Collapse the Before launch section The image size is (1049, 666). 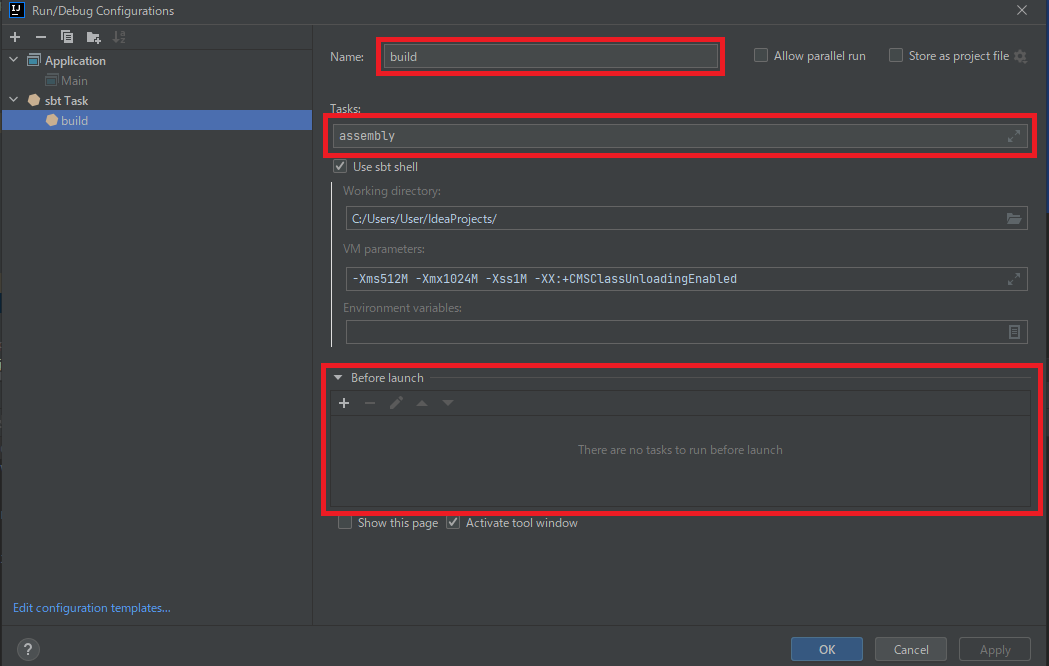(x=338, y=378)
